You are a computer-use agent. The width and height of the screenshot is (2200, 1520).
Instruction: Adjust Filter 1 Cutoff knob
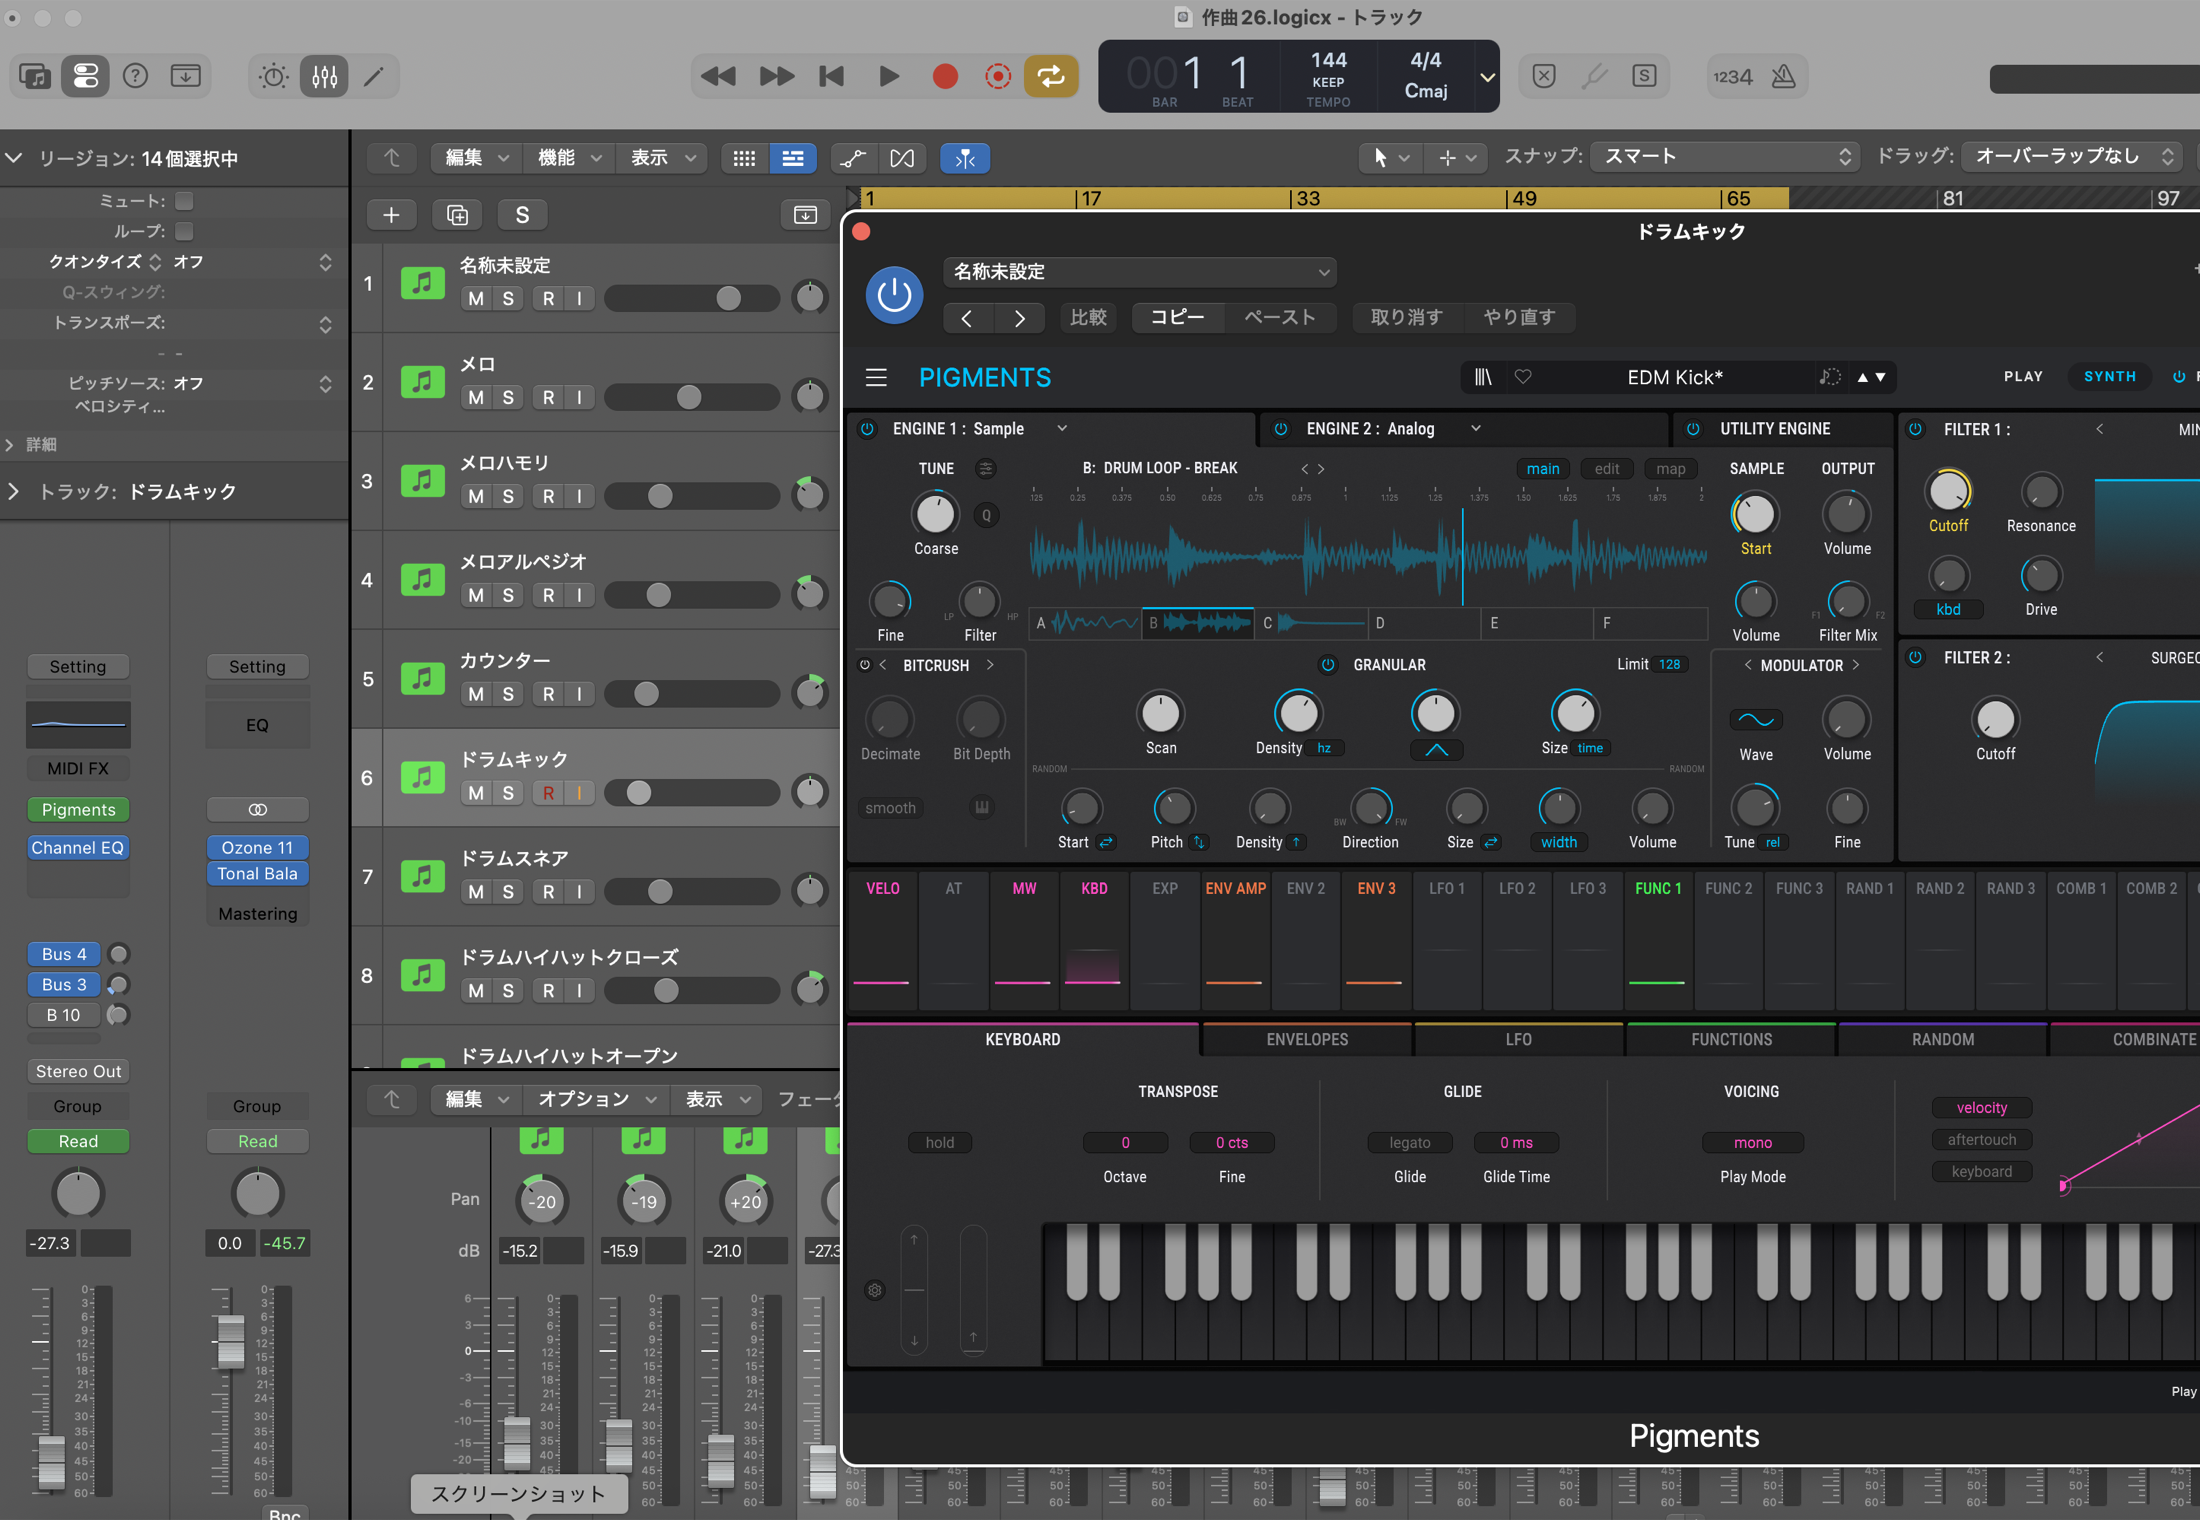[x=1947, y=492]
